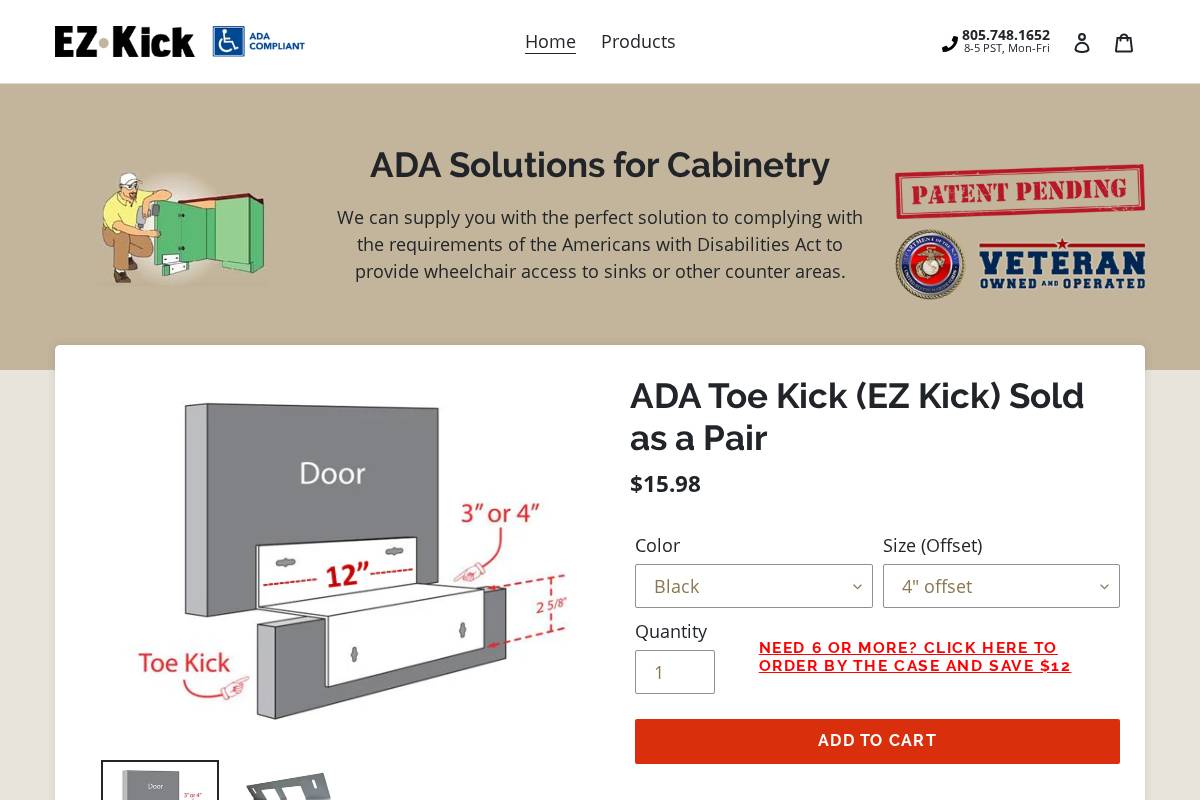Click the Veteran Owned and Operated badge
1200x800 pixels.
(1062, 264)
